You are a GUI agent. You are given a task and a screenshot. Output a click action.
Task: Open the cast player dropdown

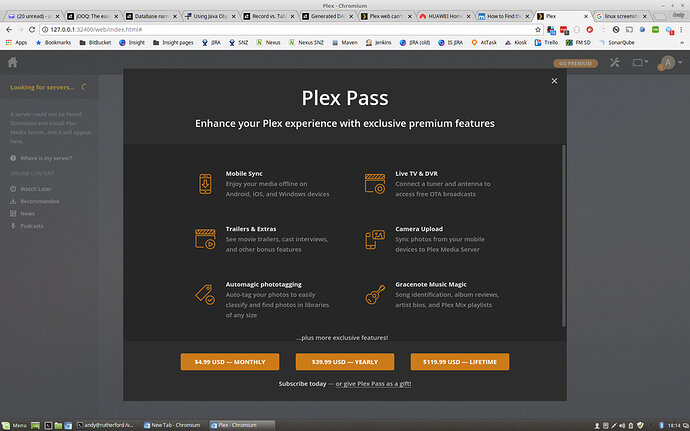(x=640, y=63)
